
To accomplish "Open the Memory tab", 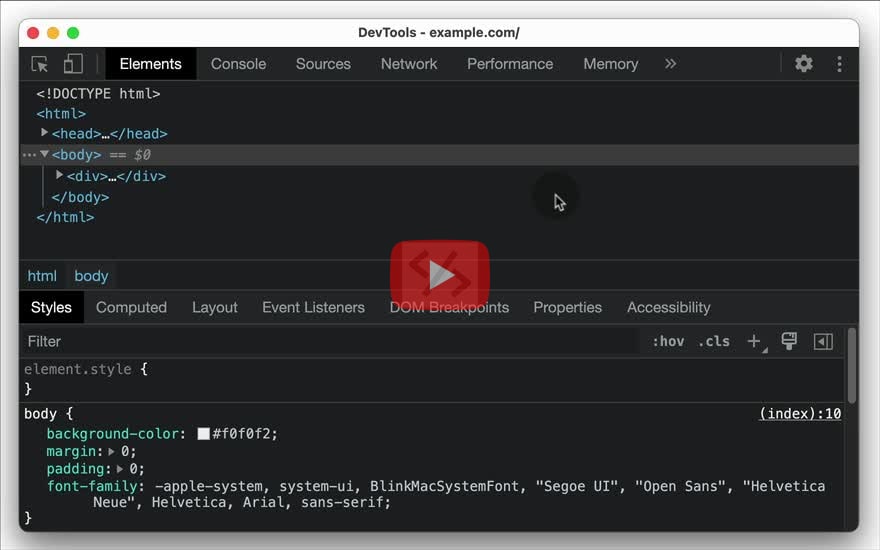I will pyautogui.click(x=611, y=64).
